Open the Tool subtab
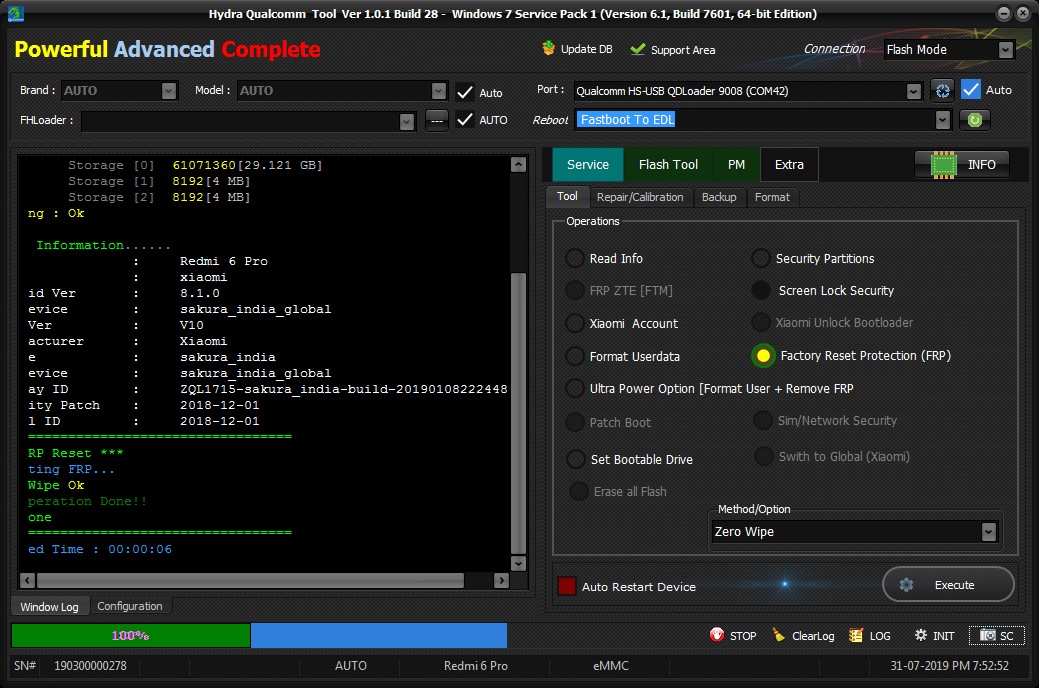Viewport: 1039px width, 688px height. [x=567, y=196]
